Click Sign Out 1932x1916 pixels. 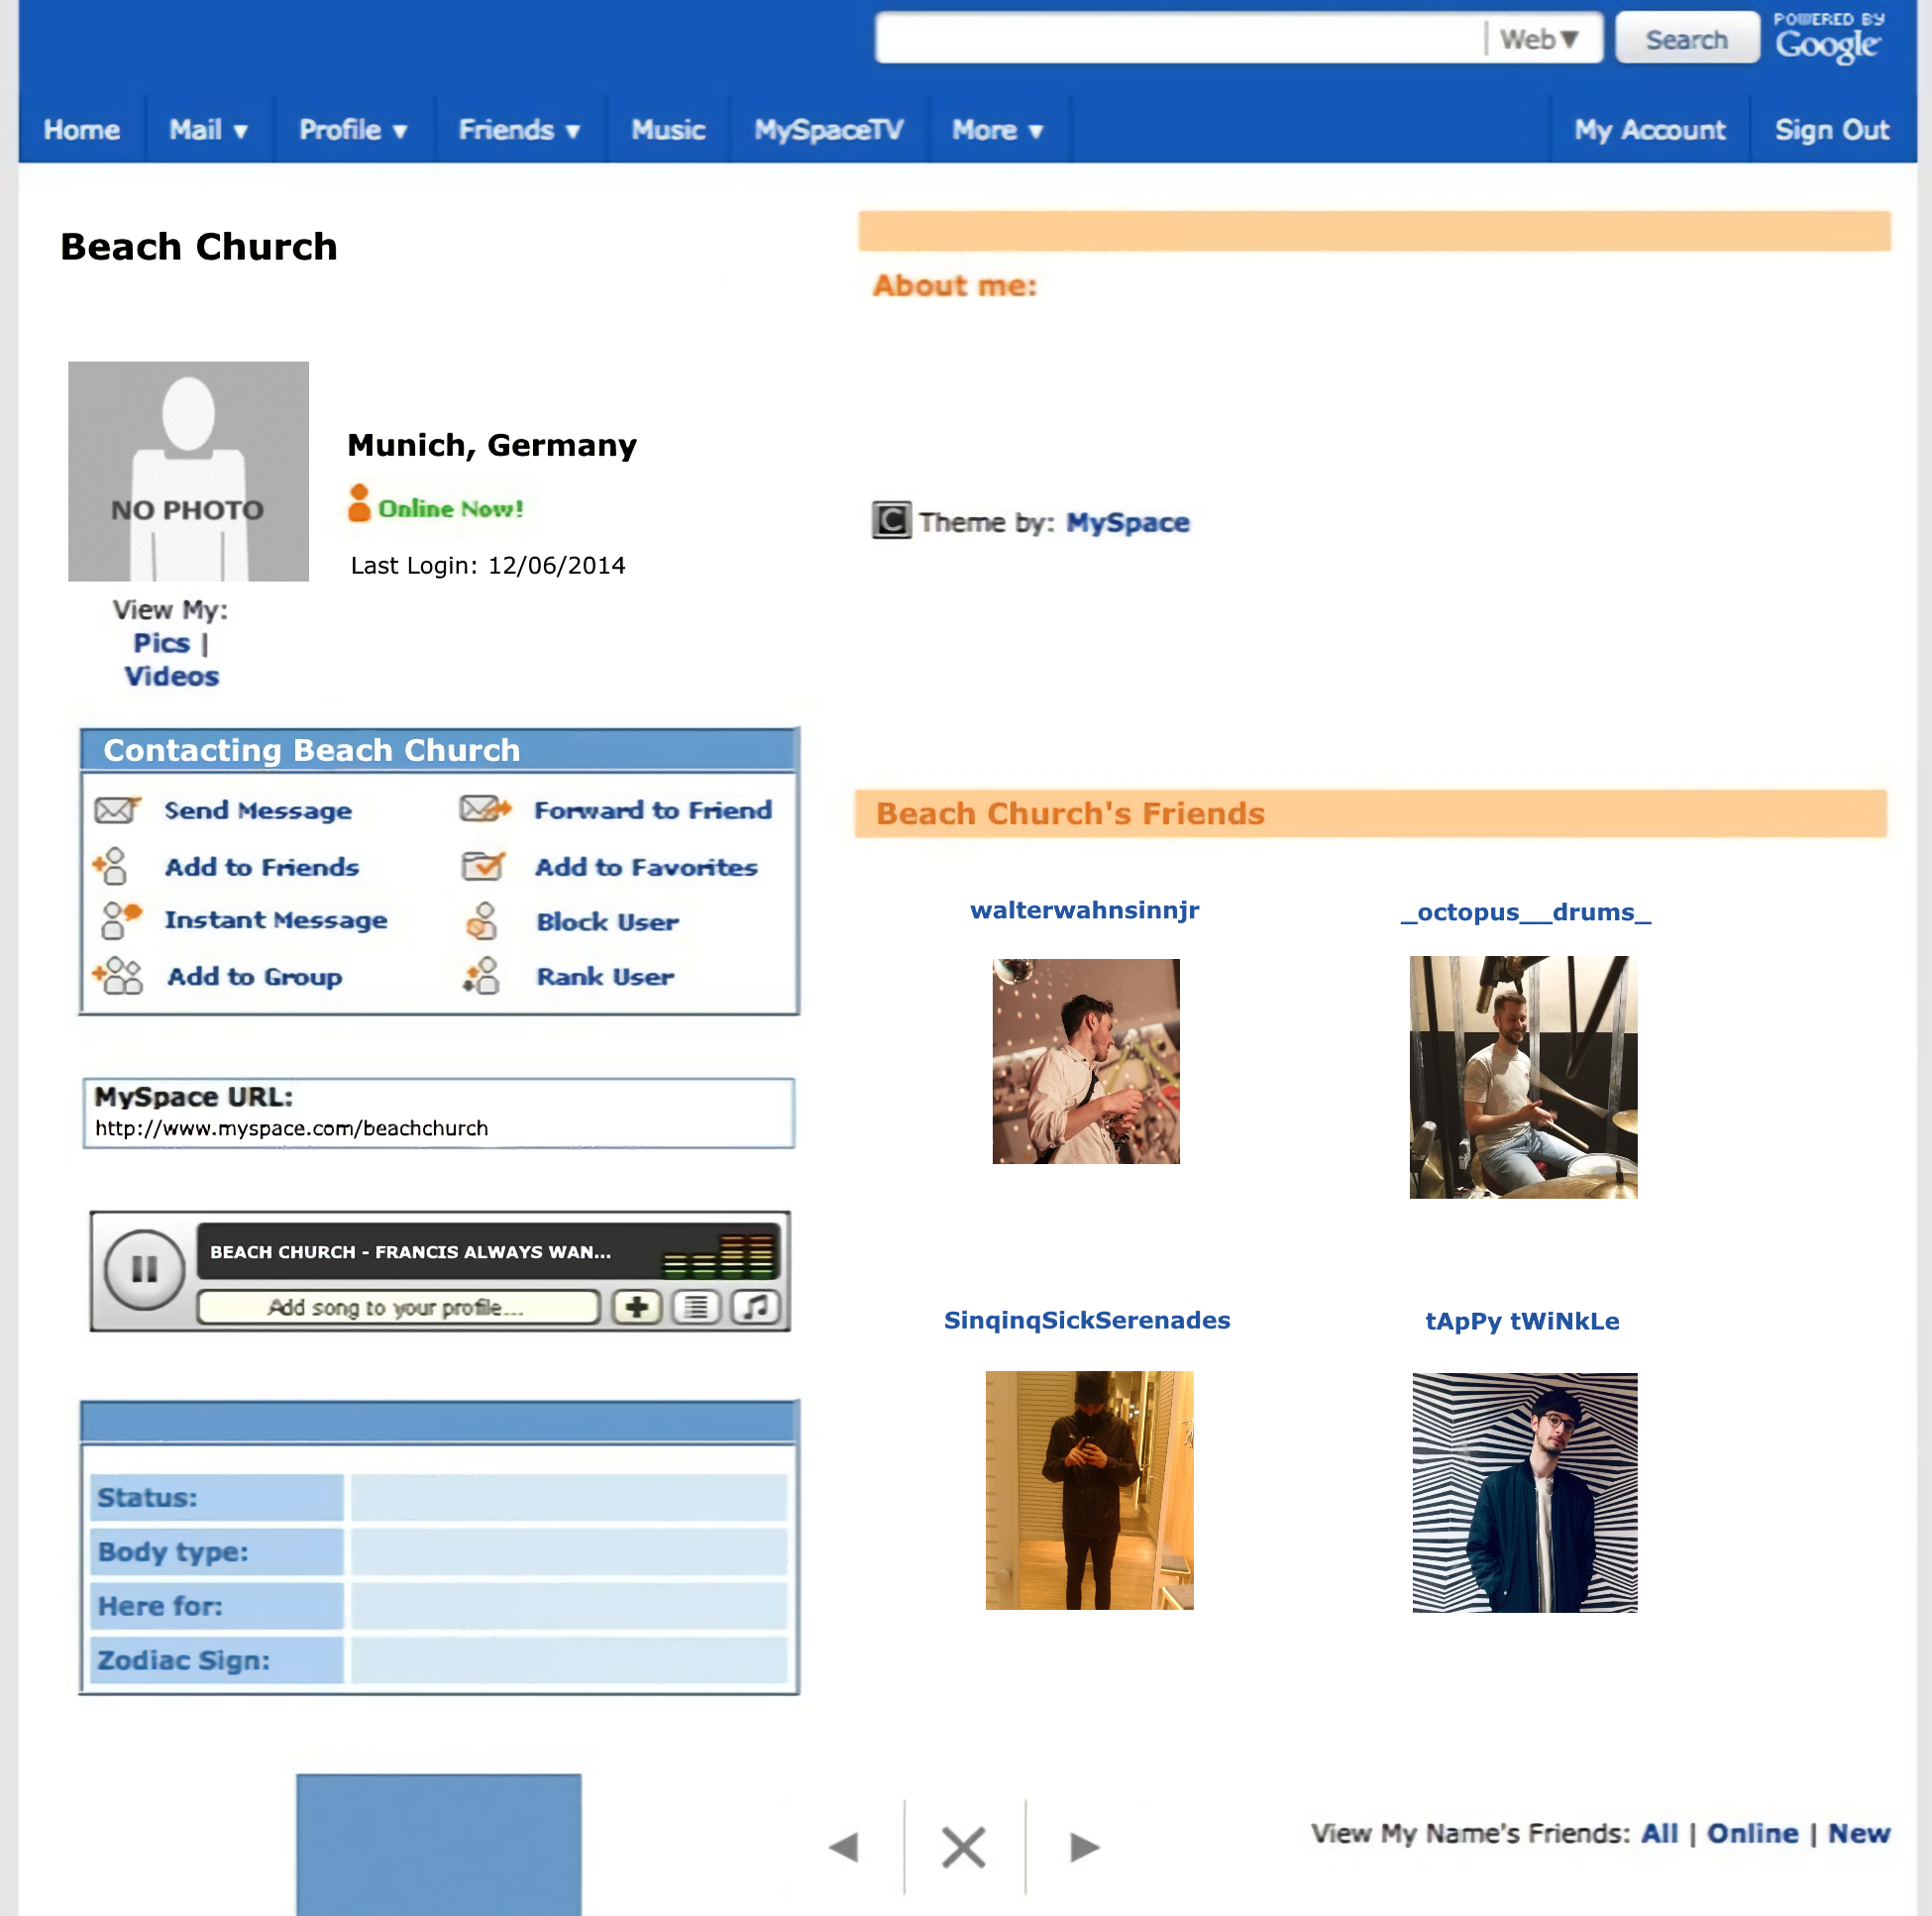click(1832, 130)
